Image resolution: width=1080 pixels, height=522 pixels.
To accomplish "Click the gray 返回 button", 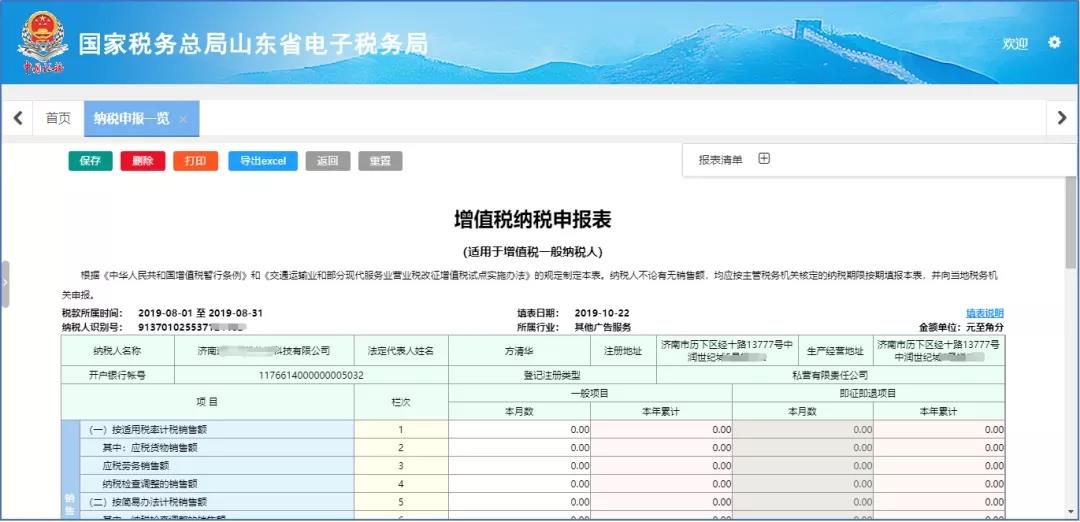I will tap(328, 161).
